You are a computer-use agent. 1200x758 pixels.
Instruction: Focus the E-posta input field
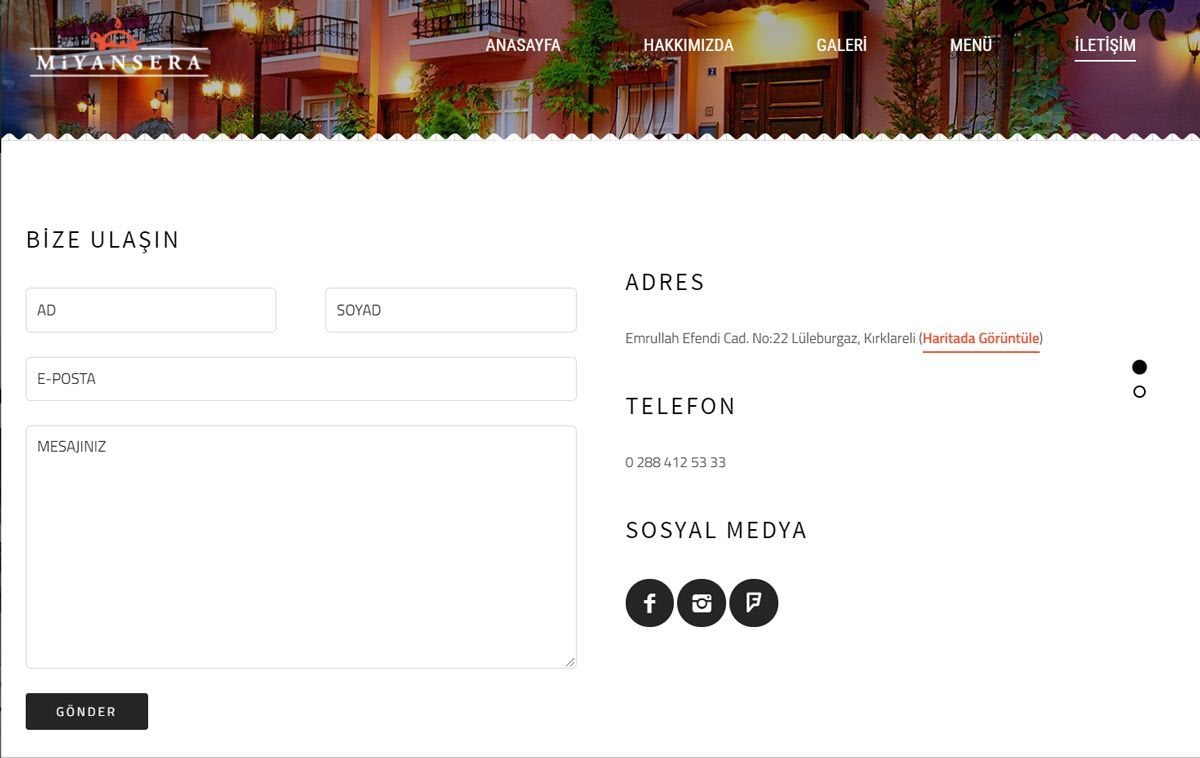click(301, 379)
